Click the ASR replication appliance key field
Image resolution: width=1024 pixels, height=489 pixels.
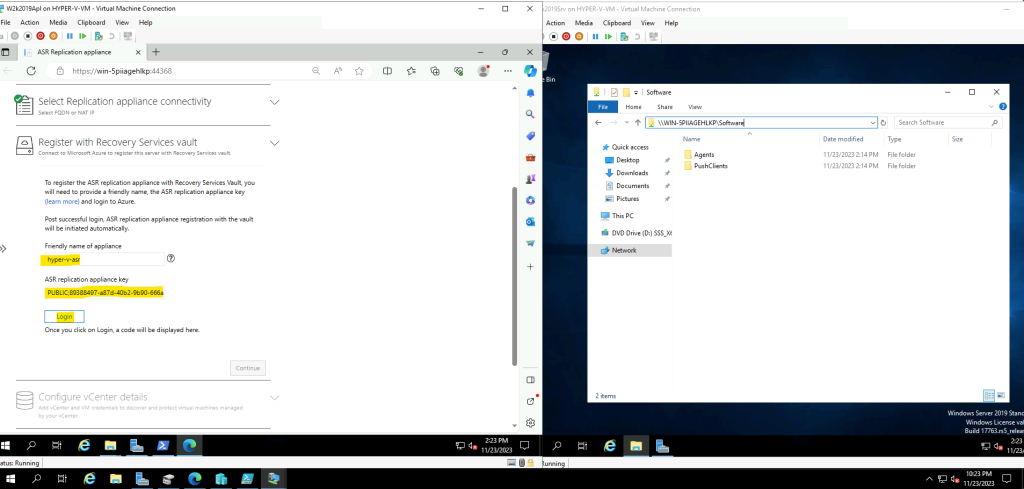point(104,293)
